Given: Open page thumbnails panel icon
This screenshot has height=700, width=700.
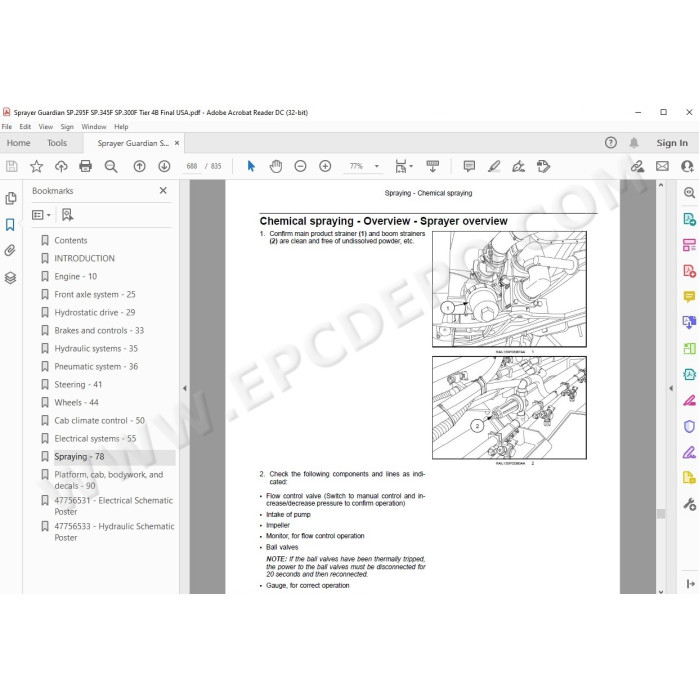Looking at the screenshot, I should coord(11,198).
